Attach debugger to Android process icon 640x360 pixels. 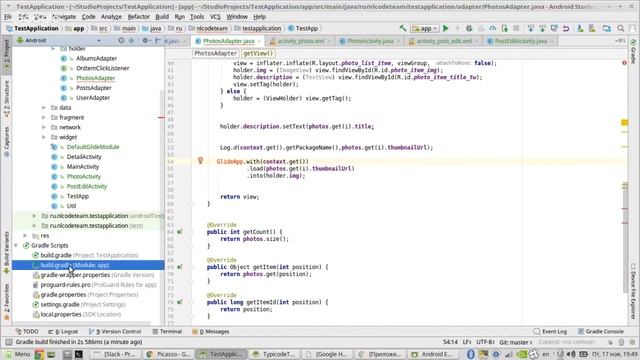(x=504, y=28)
